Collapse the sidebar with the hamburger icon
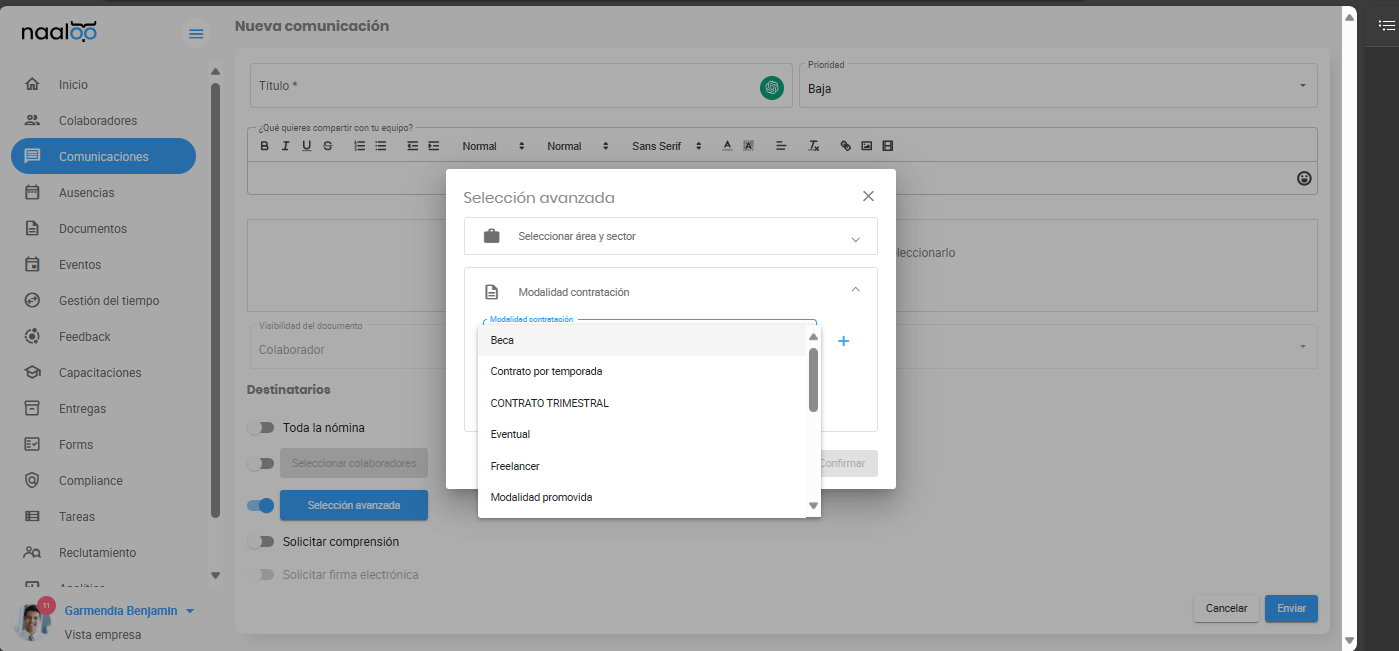The image size is (1399, 651). pyautogui.click(x=196, y=34)
